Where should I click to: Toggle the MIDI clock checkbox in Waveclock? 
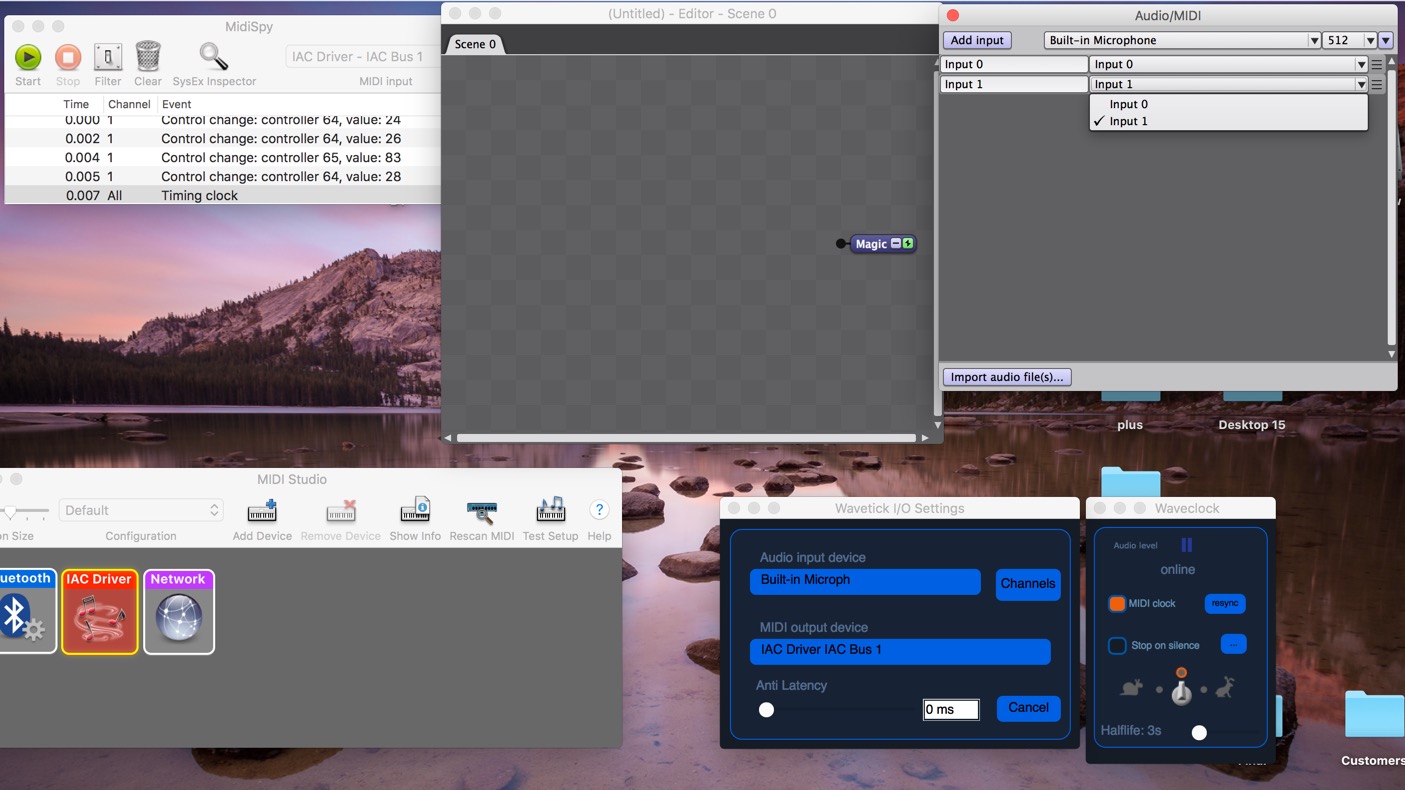click(x=1117, y=604)
